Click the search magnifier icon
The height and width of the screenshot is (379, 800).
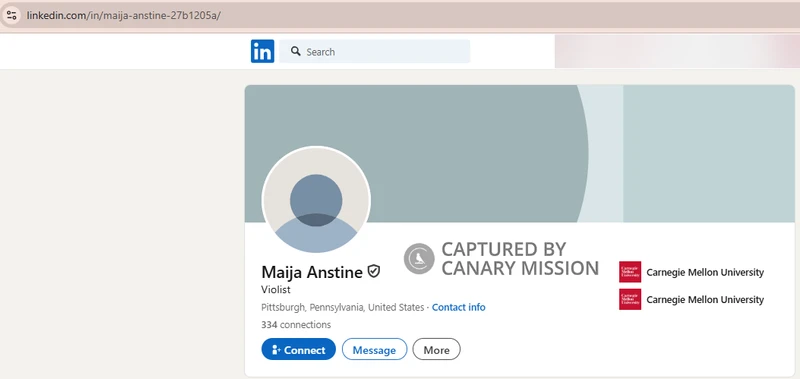[295, 52]
